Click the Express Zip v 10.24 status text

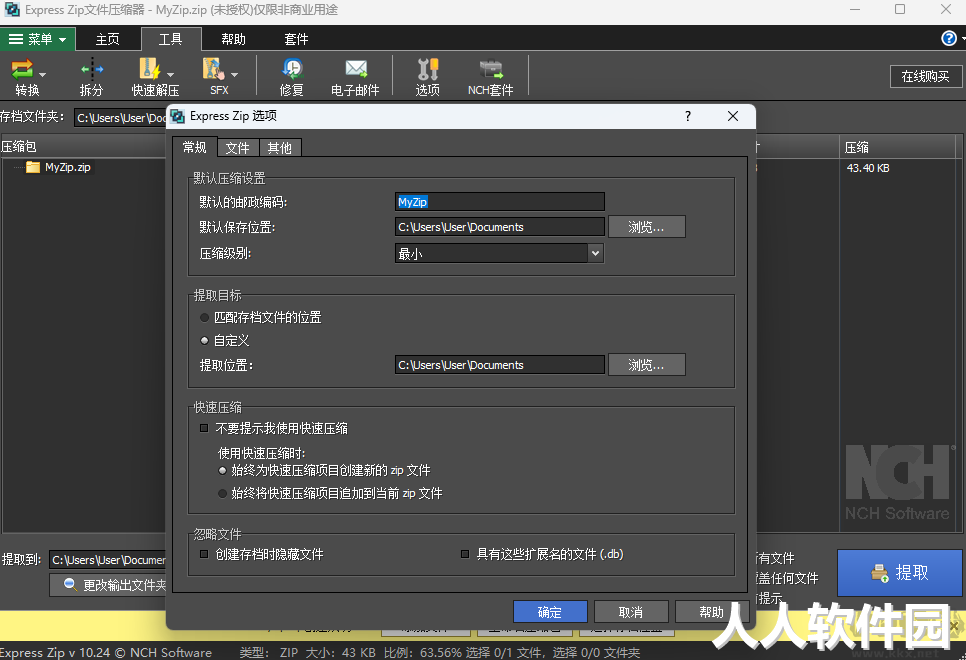click(105, 652)
